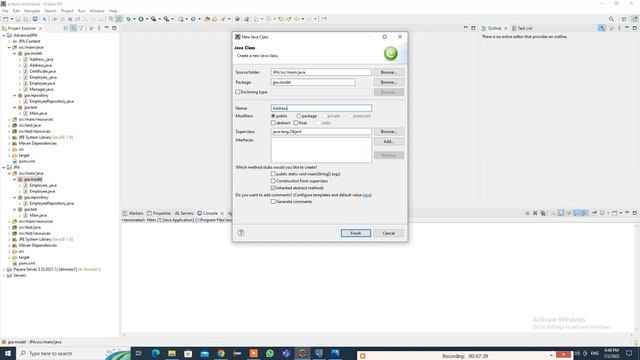Click the New toolbar icon
Image resolution: width=640 pixels, height=360 pixels.
point(6,19)
